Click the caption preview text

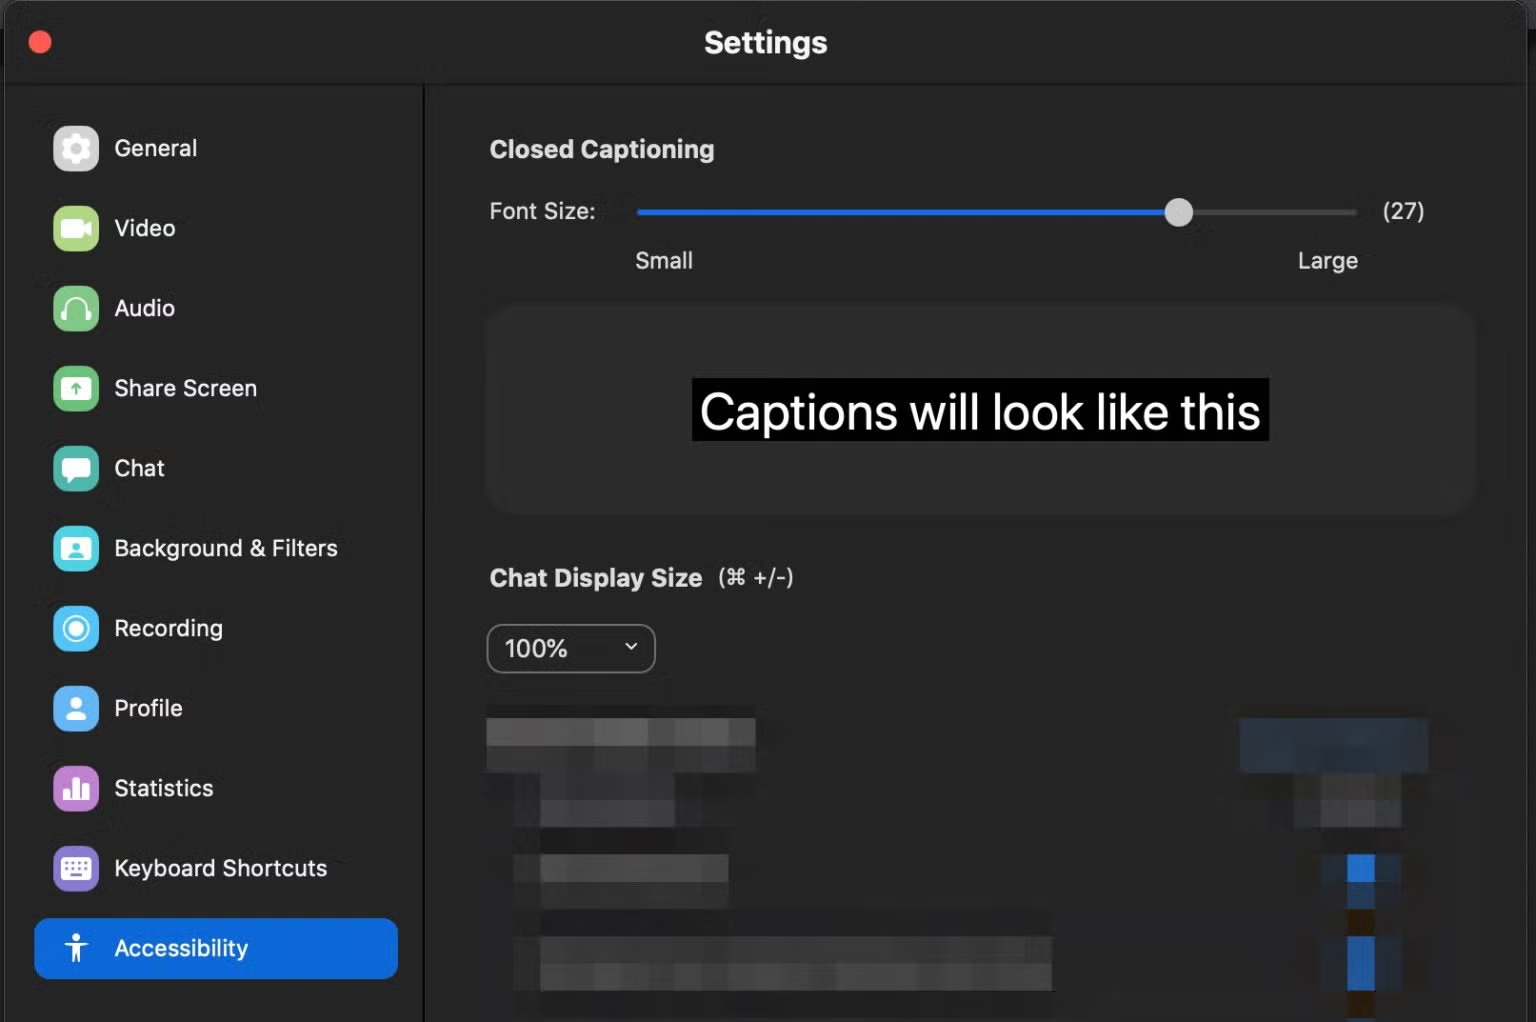tap(980, 411)
